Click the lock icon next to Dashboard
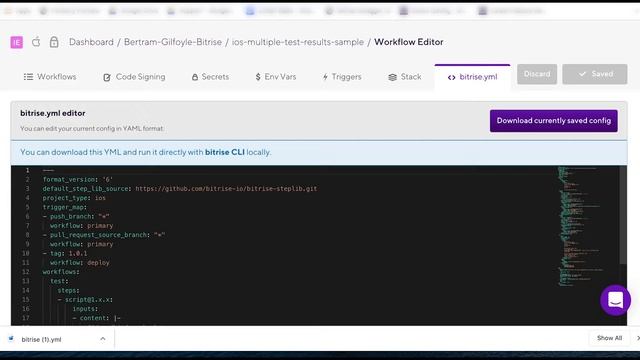 [x=54, y=42]
